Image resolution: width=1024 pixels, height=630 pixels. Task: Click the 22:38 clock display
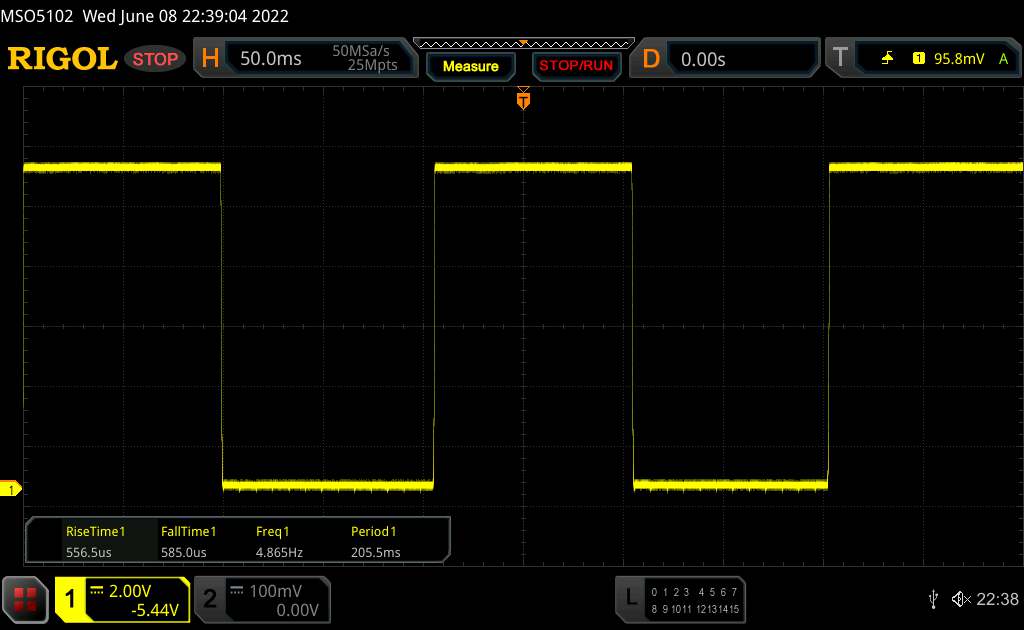click(997, 599)
